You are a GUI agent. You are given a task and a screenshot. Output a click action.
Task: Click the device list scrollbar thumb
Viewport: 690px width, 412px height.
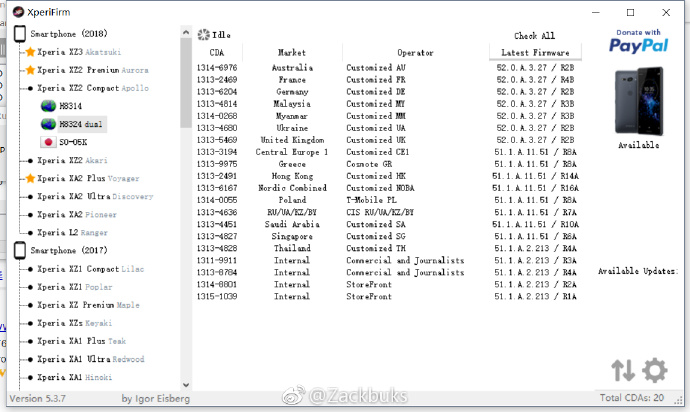pos(186,83)
